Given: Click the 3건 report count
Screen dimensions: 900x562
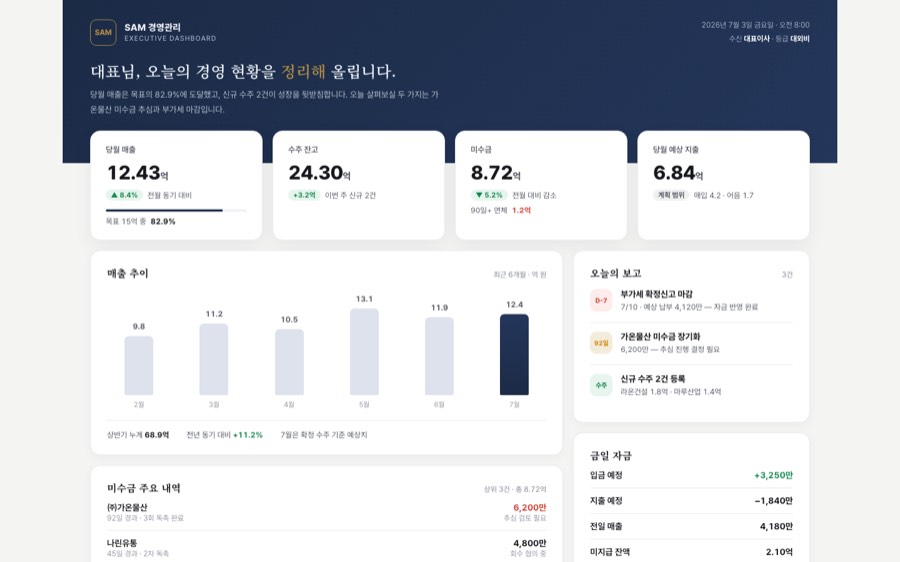Looking at the screenshot, I should tap(788, 275).
